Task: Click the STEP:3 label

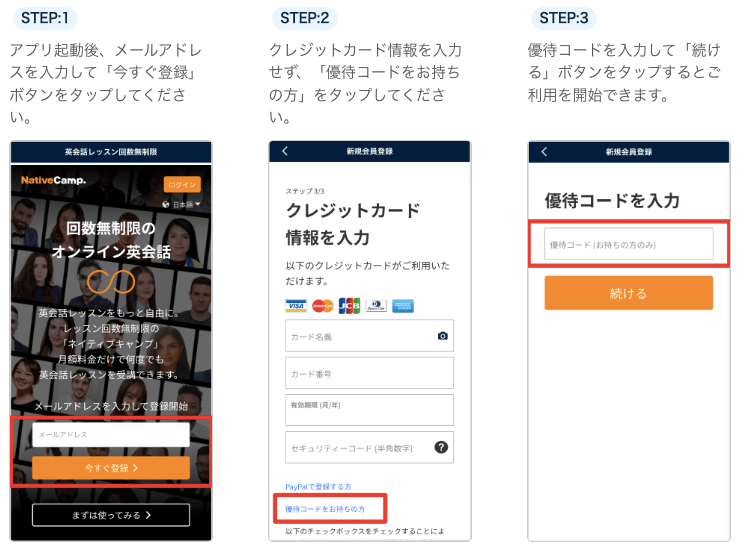Action: (564, 18)
